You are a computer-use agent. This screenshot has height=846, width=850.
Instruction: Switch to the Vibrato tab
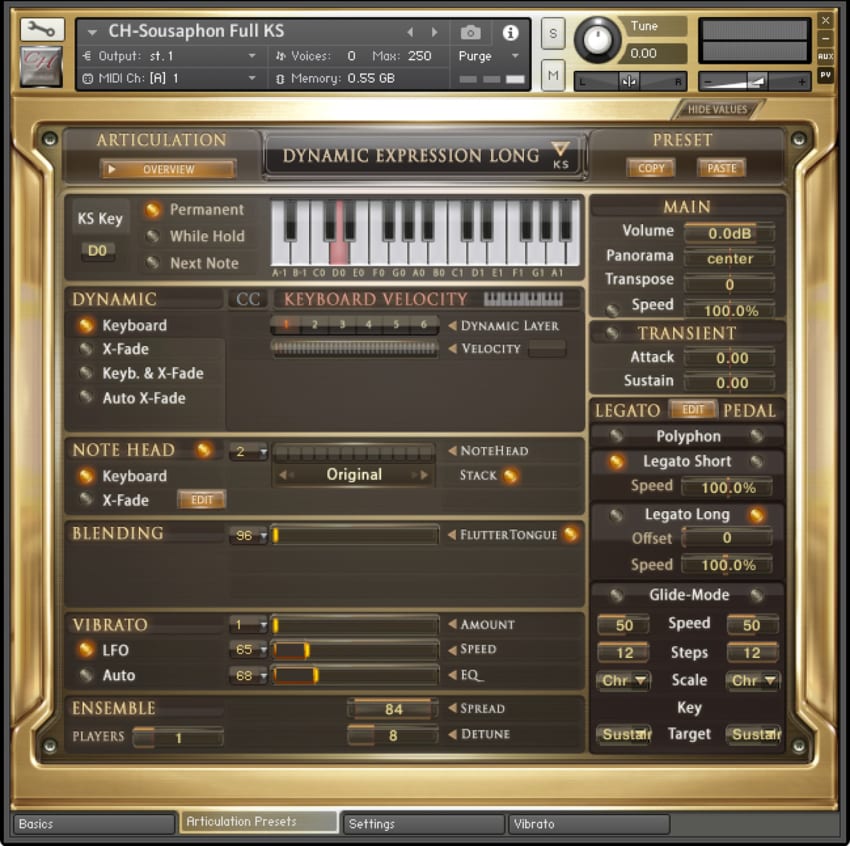click(x=588, y=824)
